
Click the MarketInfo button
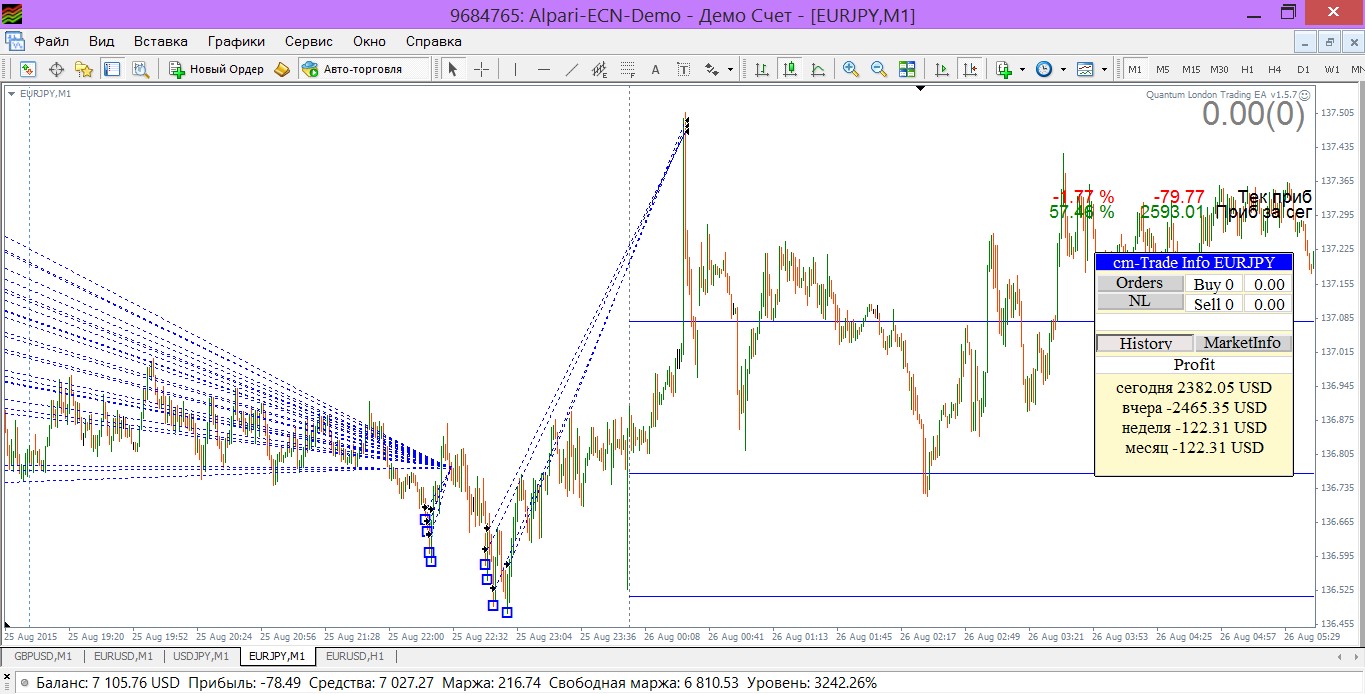click(1242, 343)
